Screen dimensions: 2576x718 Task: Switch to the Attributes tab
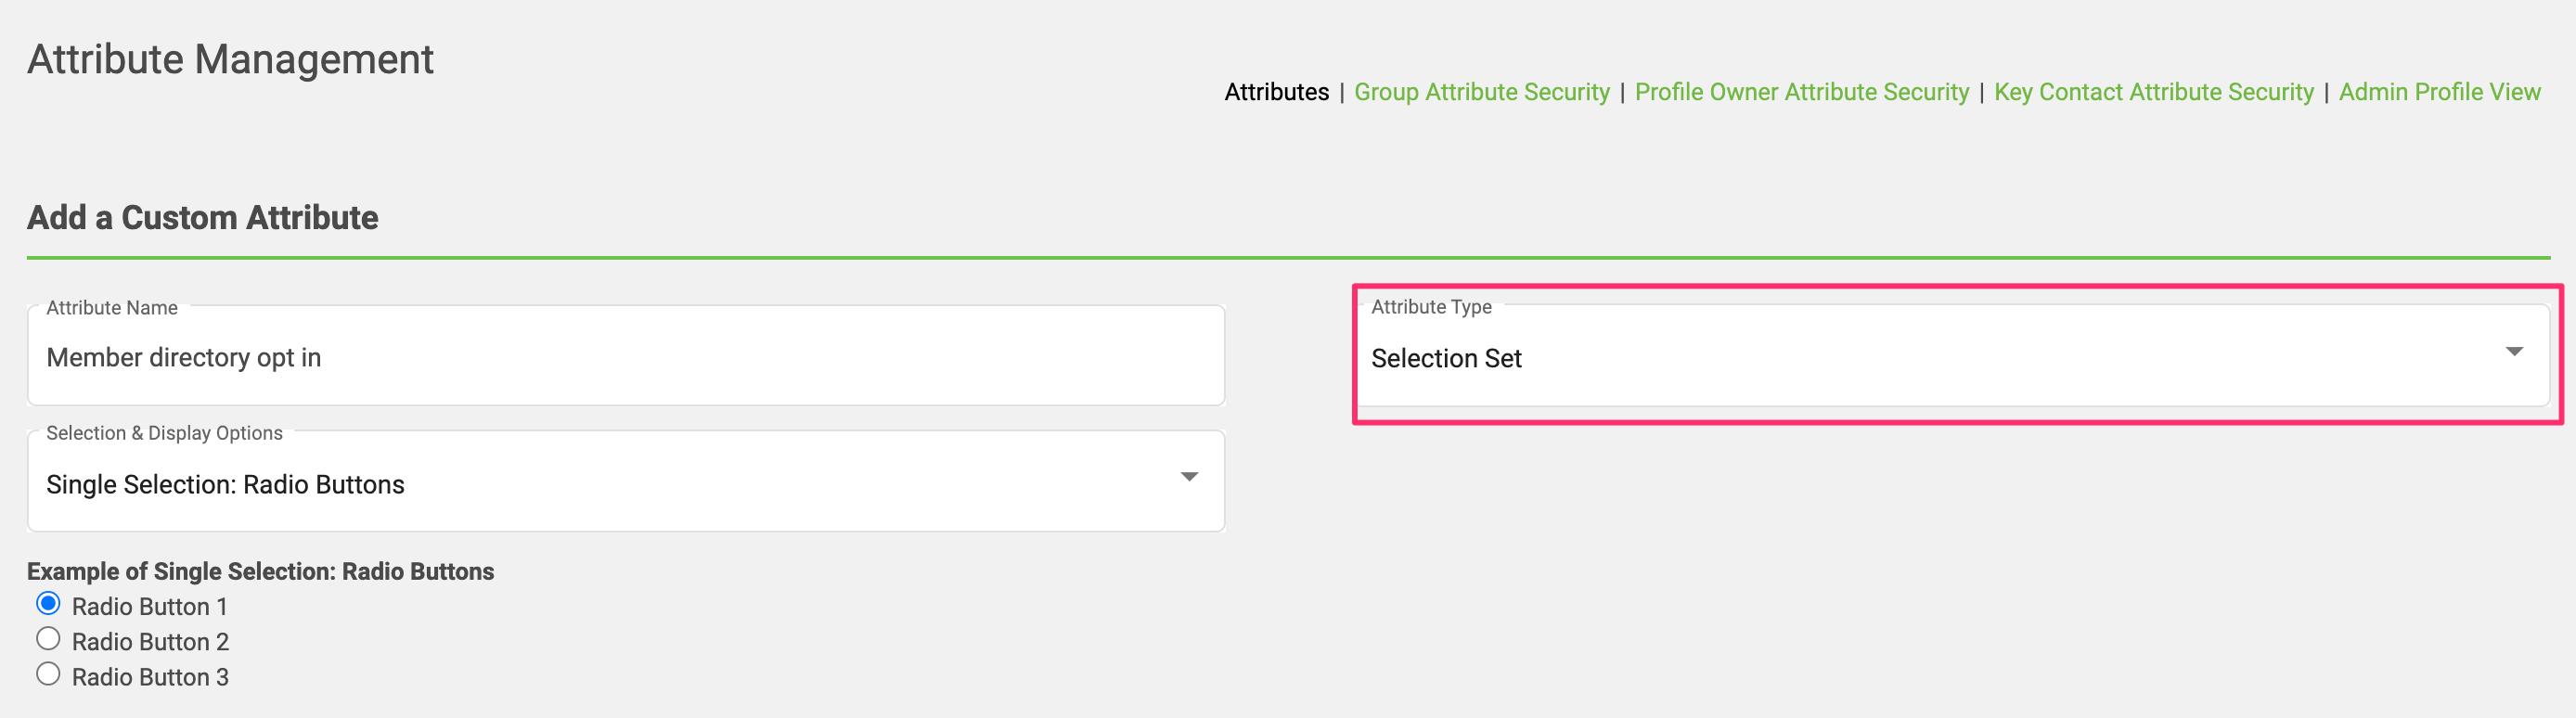pos(1276,92)
